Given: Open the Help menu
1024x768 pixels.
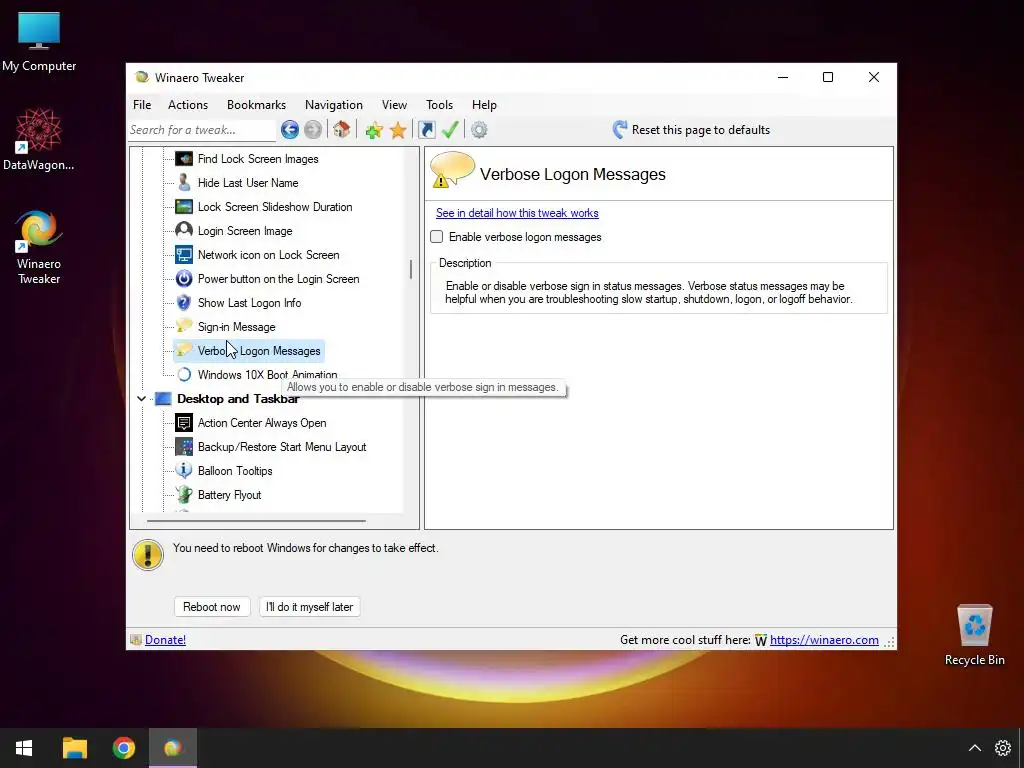Looking at the screenshot, I should click(484, 104).
